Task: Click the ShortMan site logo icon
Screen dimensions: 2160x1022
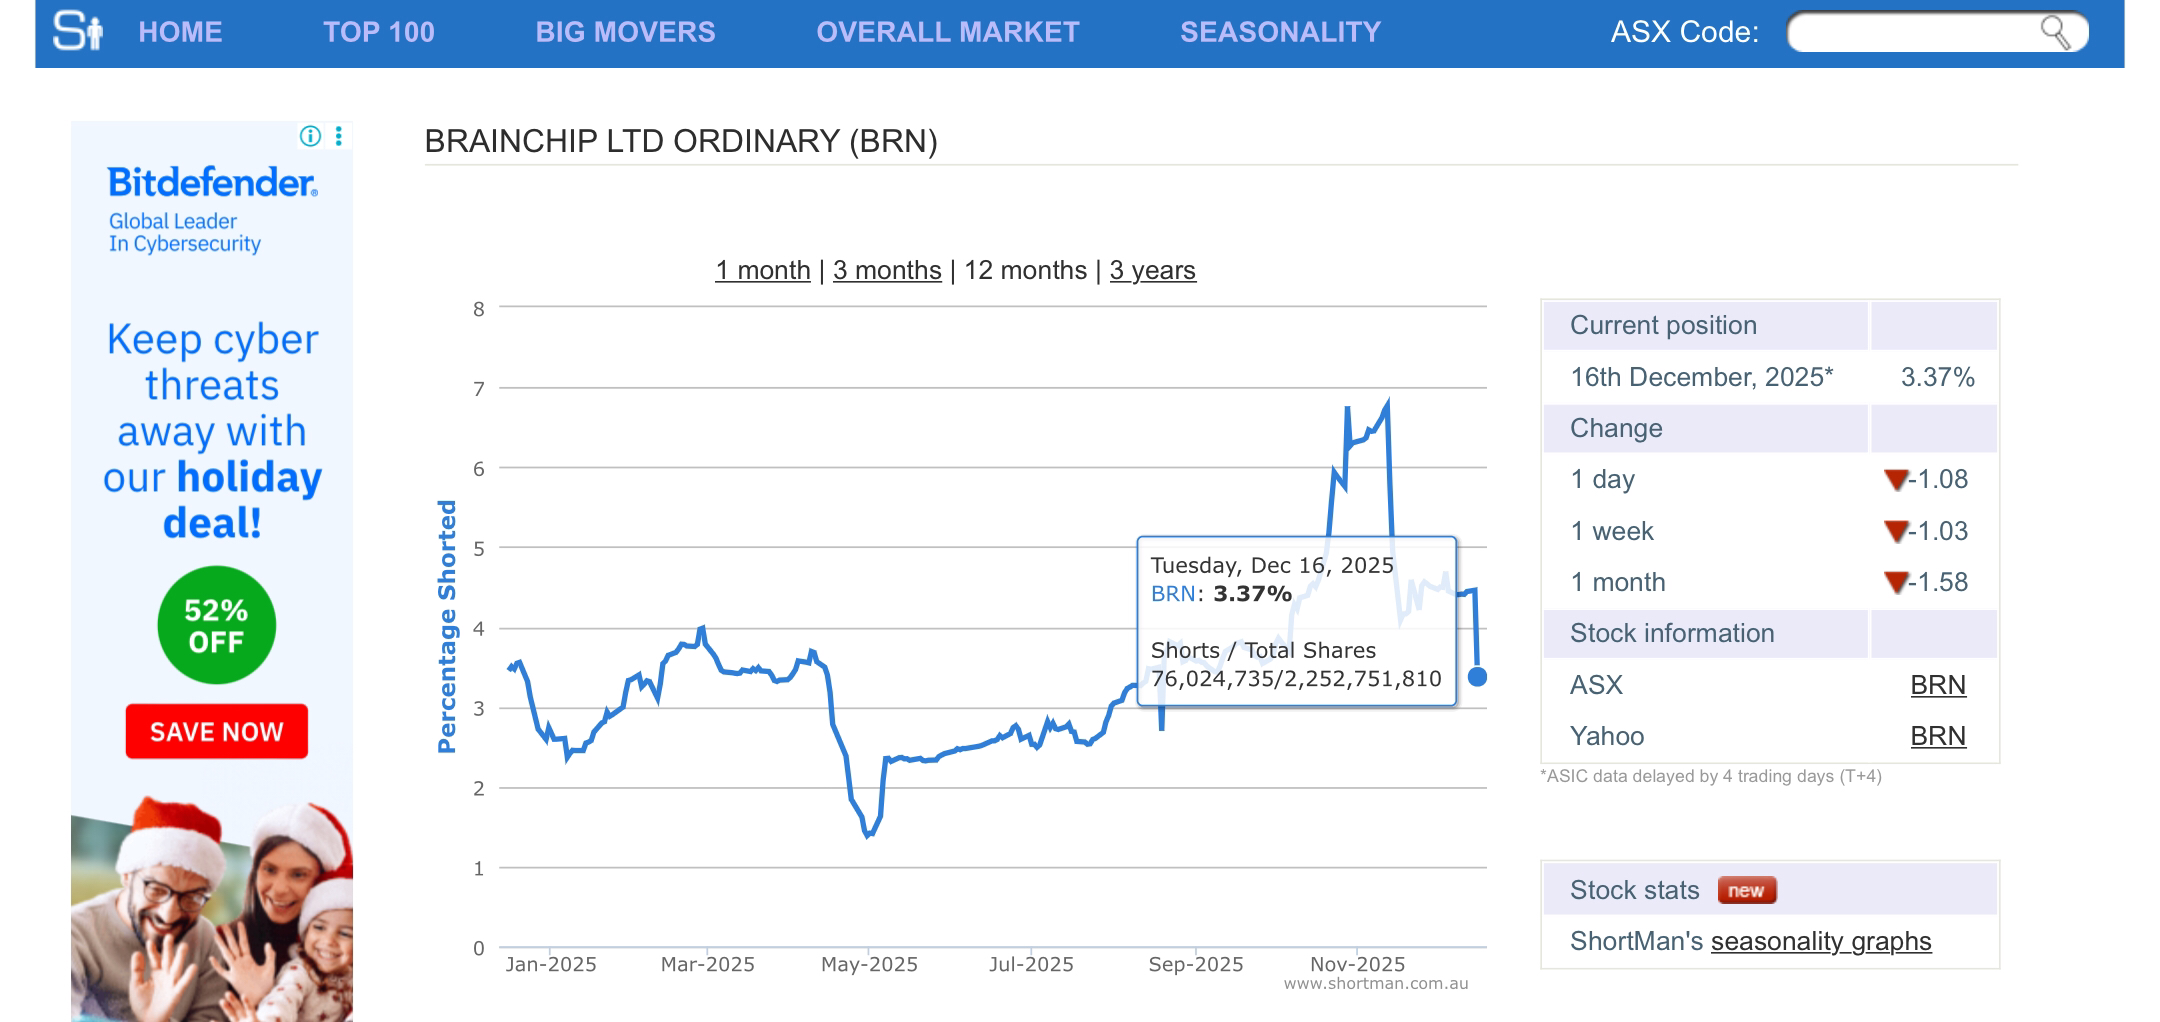Action: point(78,31)
